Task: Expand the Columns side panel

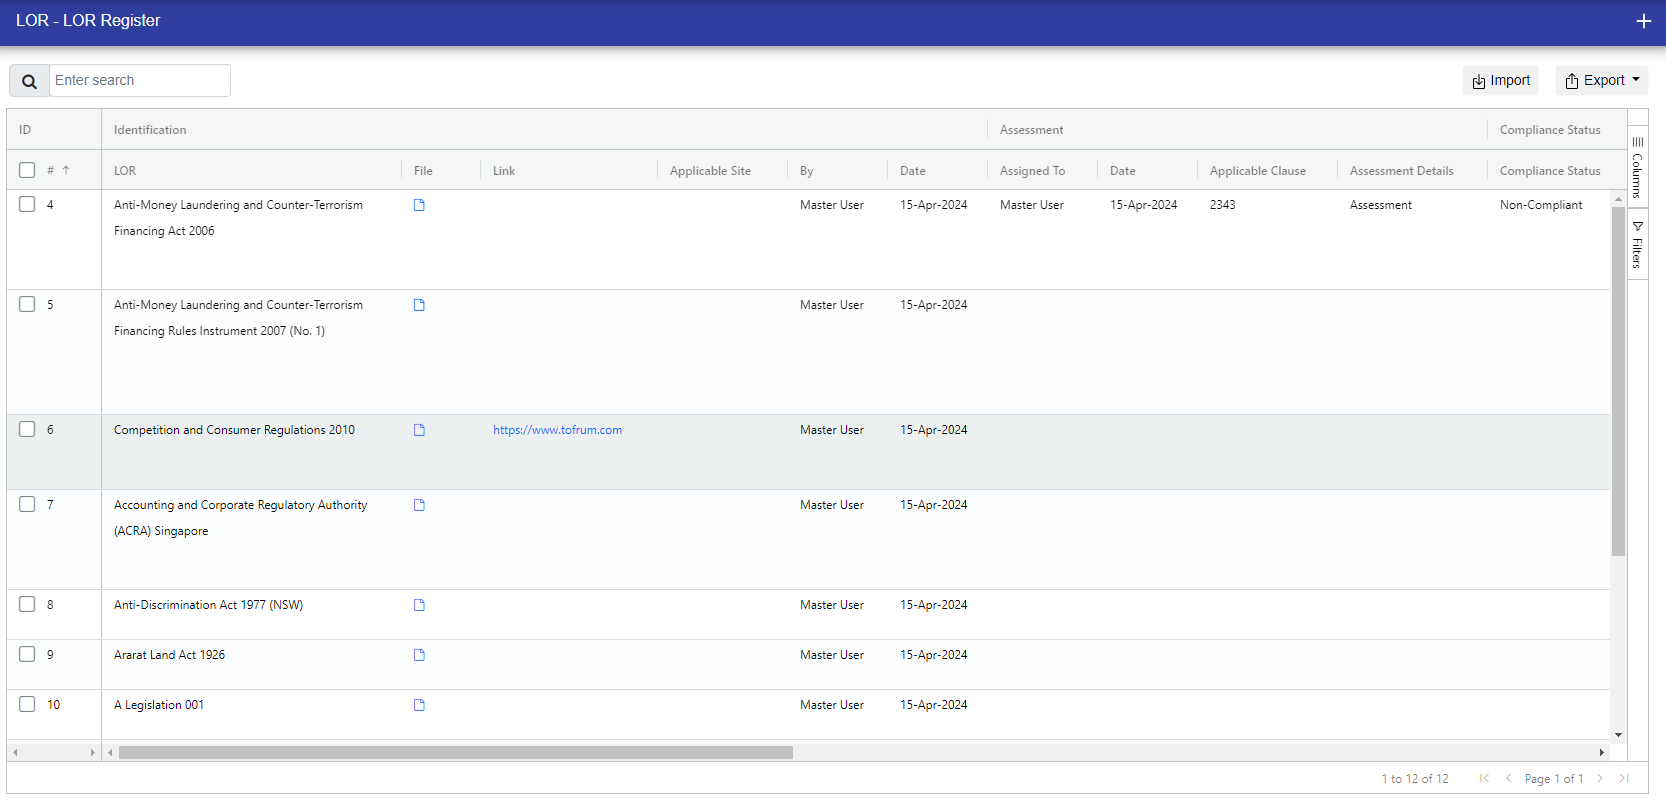Action: (x=1637, y=168)
